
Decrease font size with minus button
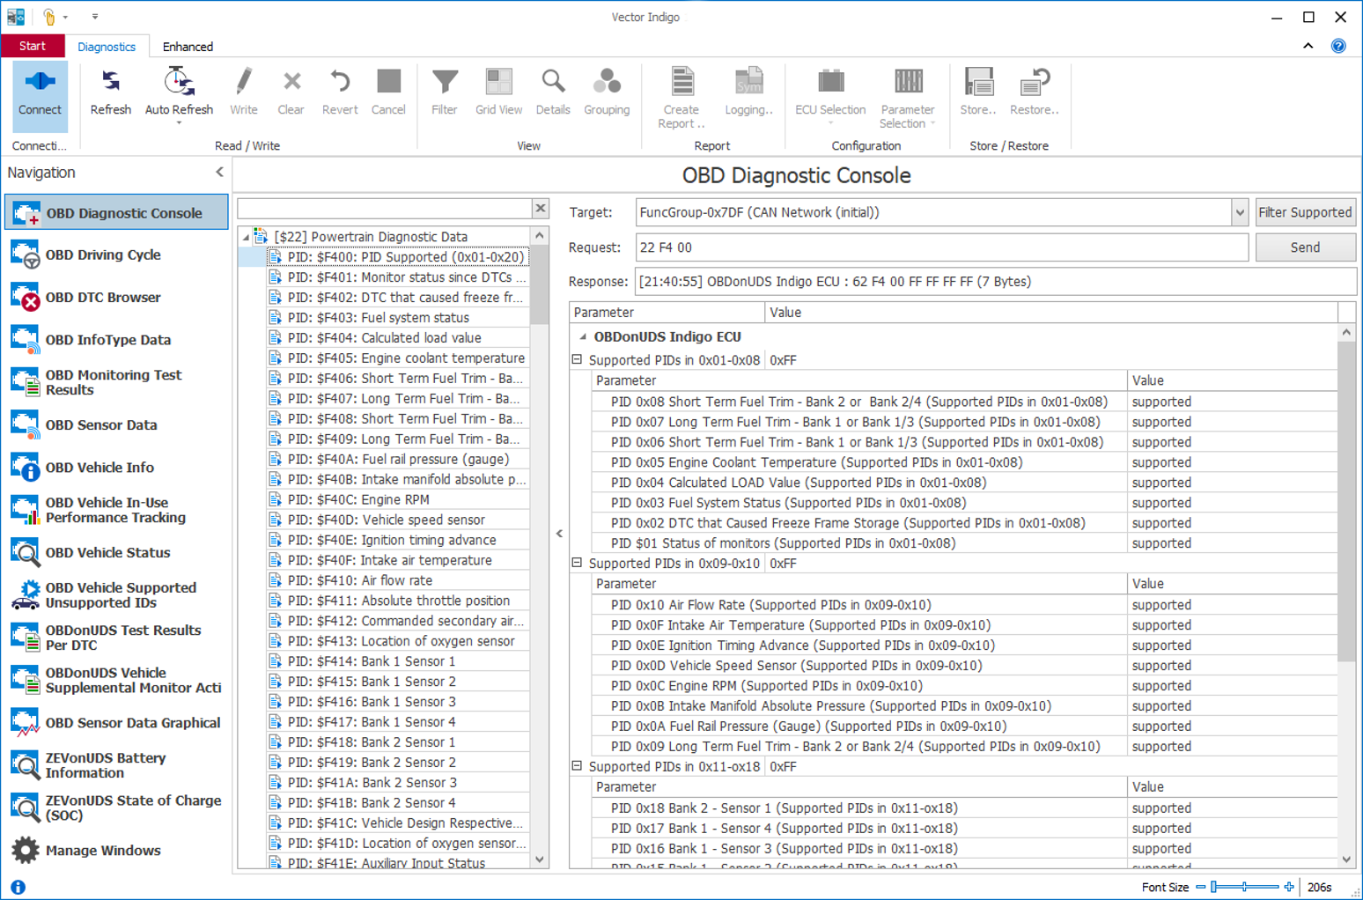click(1200, 887)
